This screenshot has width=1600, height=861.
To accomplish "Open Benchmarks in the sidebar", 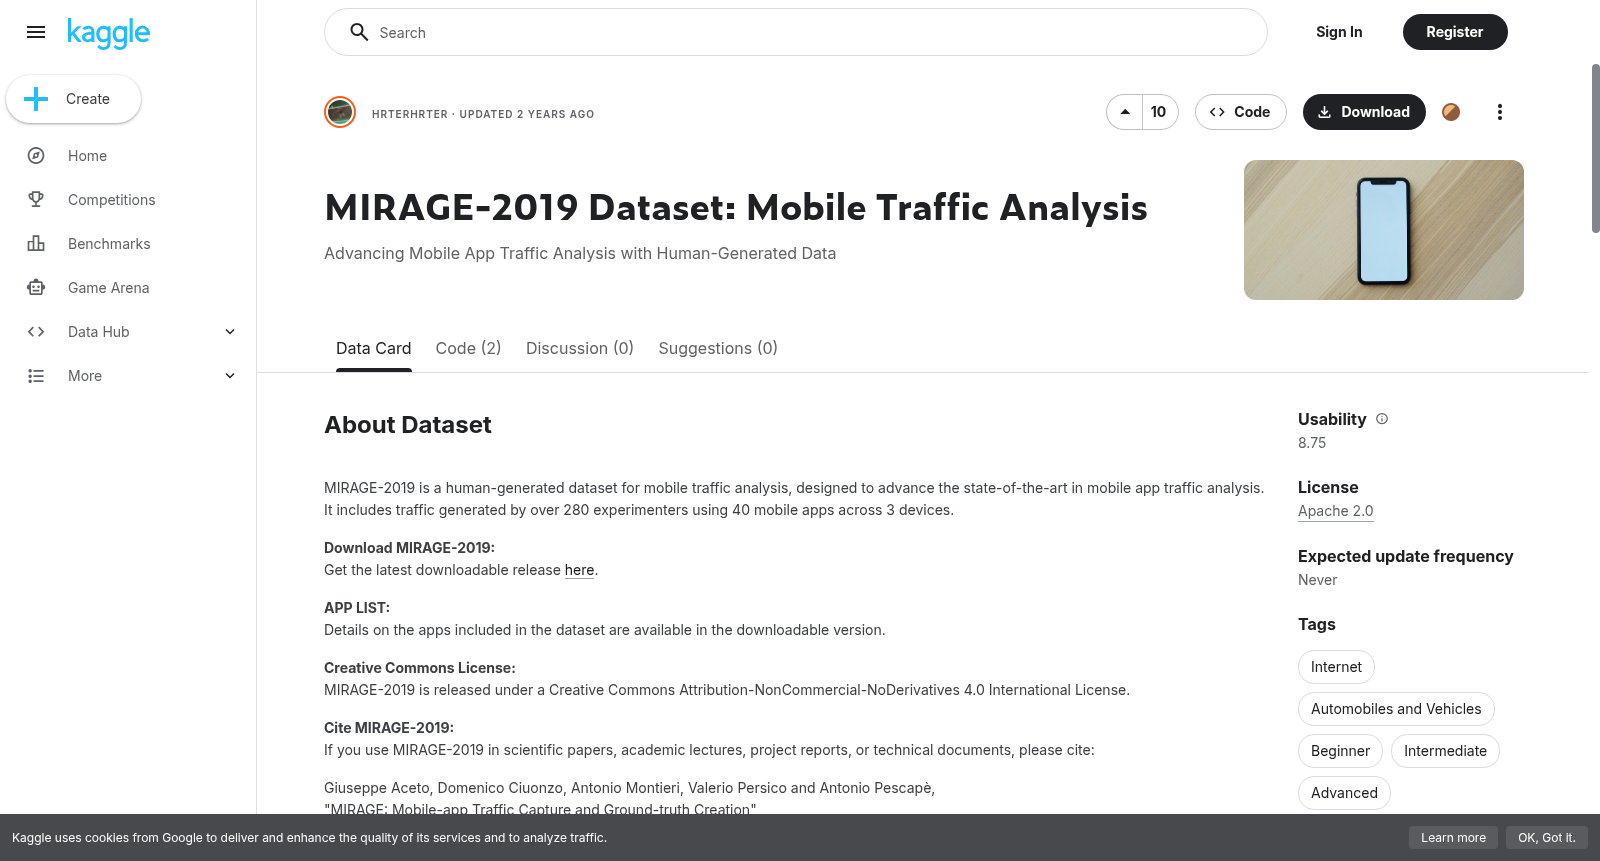I will 109,244.
